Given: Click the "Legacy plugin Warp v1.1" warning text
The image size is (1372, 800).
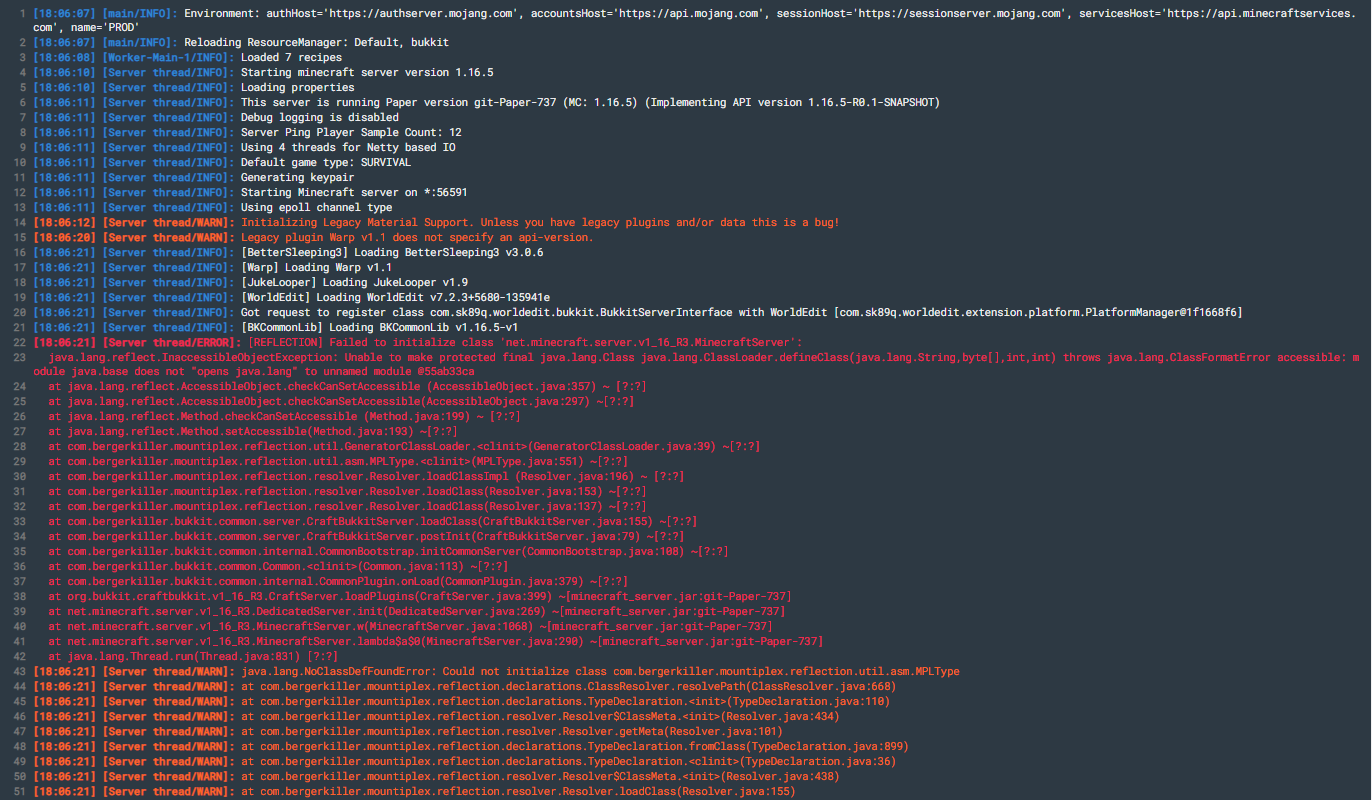Looking at the screenshot, I should (x=417, y=238).
